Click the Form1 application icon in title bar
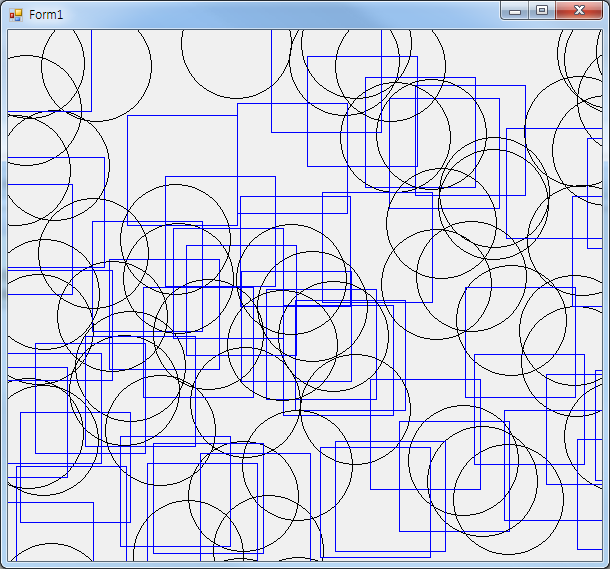The height and width of the screenshot is (569, 610). coord(16,15)
